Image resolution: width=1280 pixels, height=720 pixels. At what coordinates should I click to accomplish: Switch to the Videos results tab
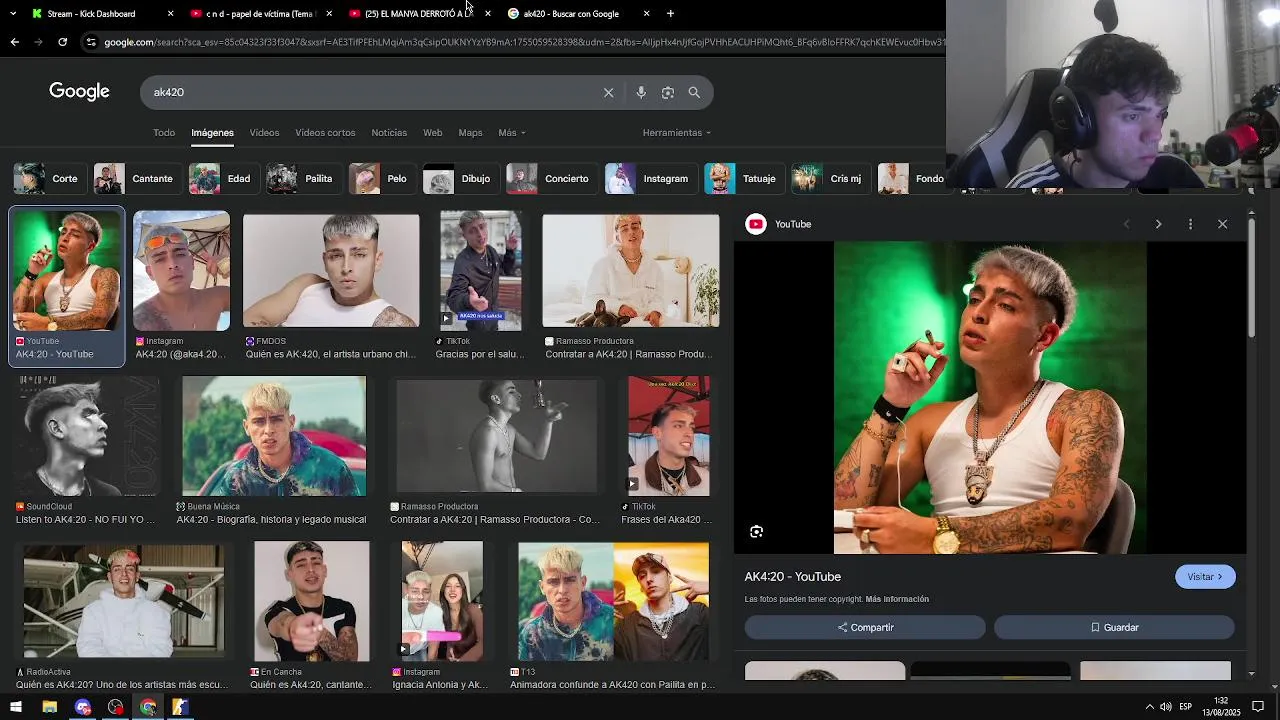264,133
